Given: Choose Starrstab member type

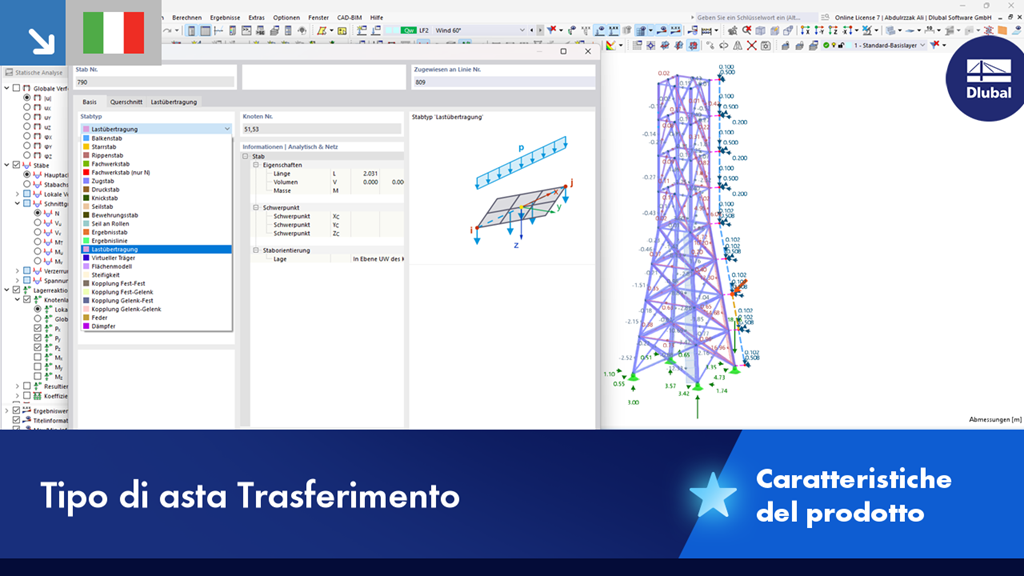Looking at the screenshot, I should 156,147.
